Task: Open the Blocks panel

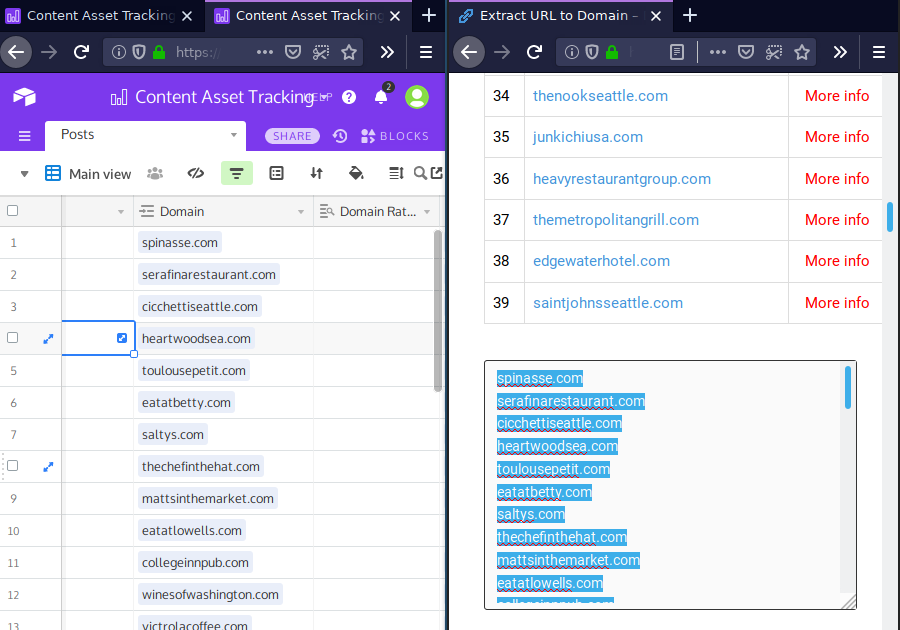Action: (x=395, y=136)
